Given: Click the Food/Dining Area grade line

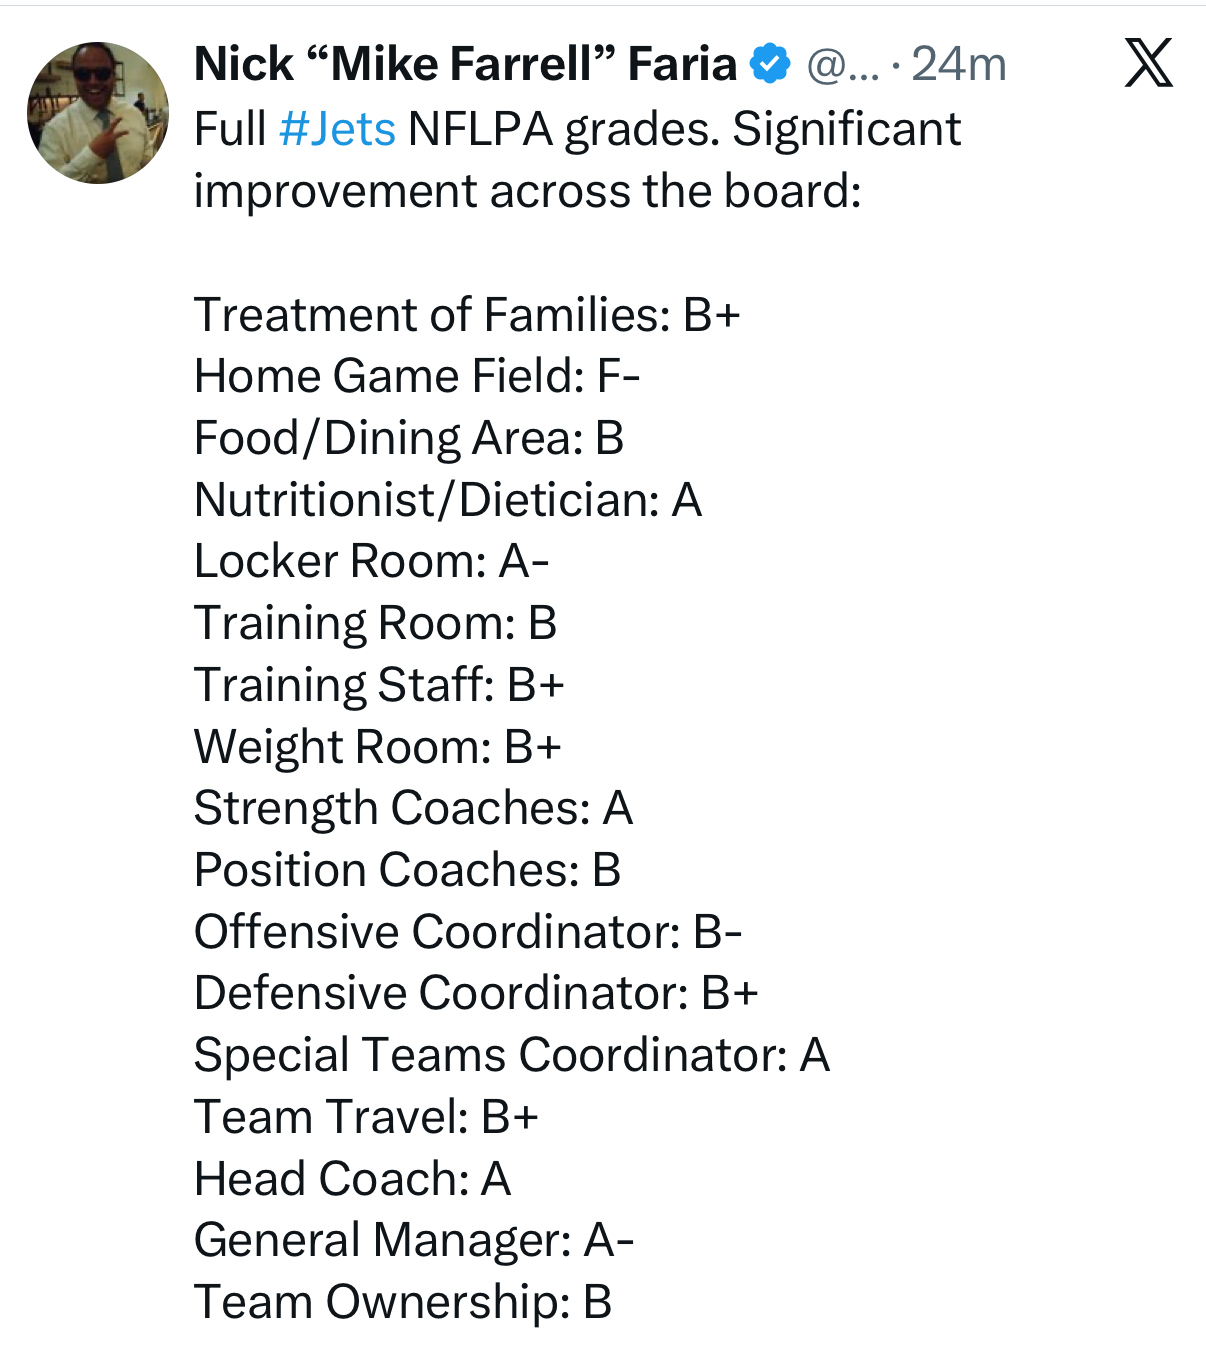Looking at the screenshot, I should pyautogui.click(x=409, y=438).
